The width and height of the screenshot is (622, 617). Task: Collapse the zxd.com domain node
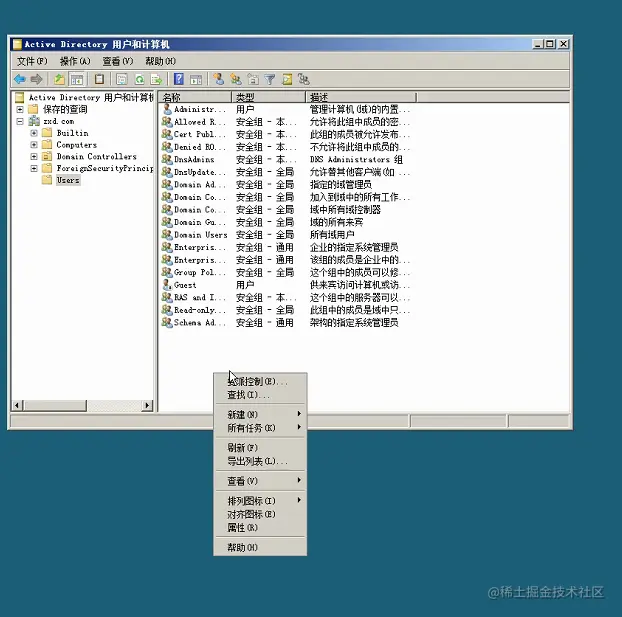click(x=20, y=121)
